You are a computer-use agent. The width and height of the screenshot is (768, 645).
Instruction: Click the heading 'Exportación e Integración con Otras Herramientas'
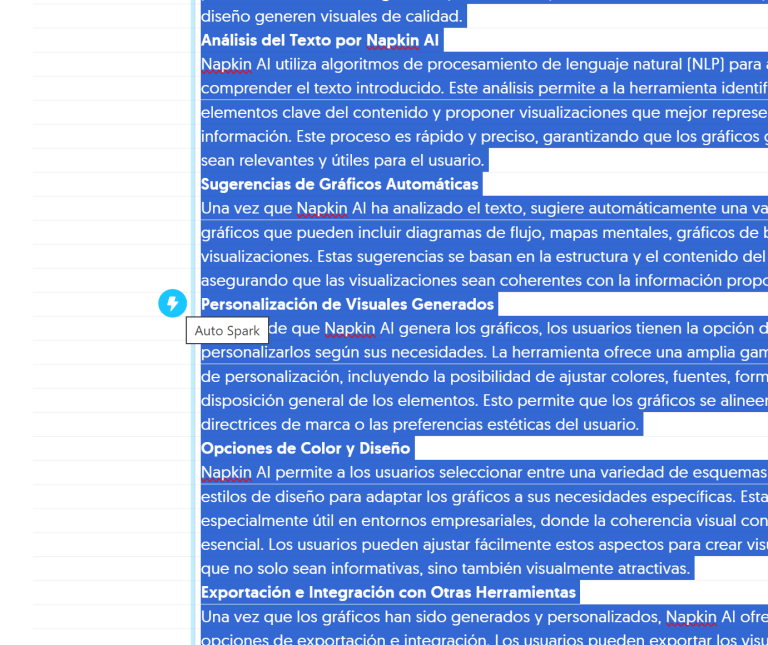point(388,592)
